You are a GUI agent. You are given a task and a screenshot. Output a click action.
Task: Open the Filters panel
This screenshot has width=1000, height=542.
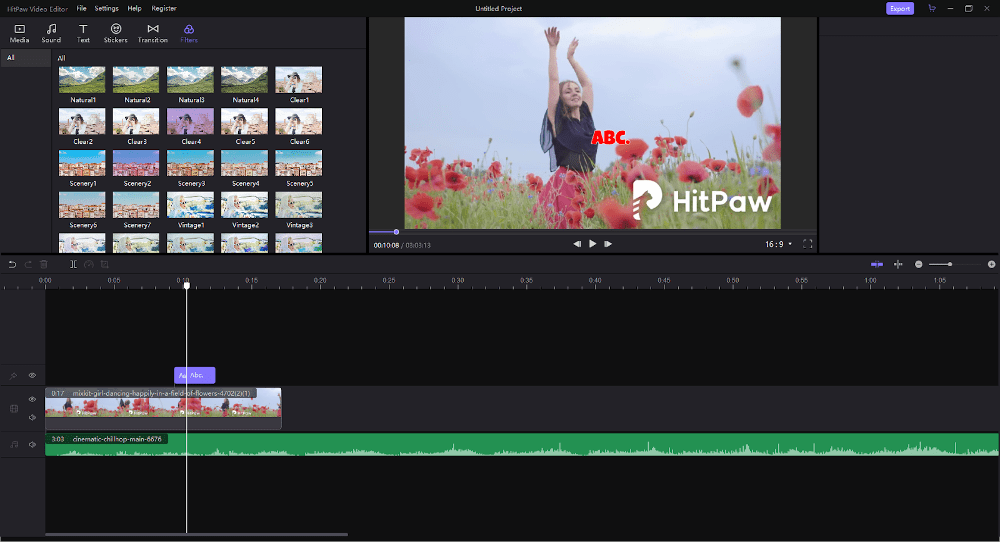point(189,33)
